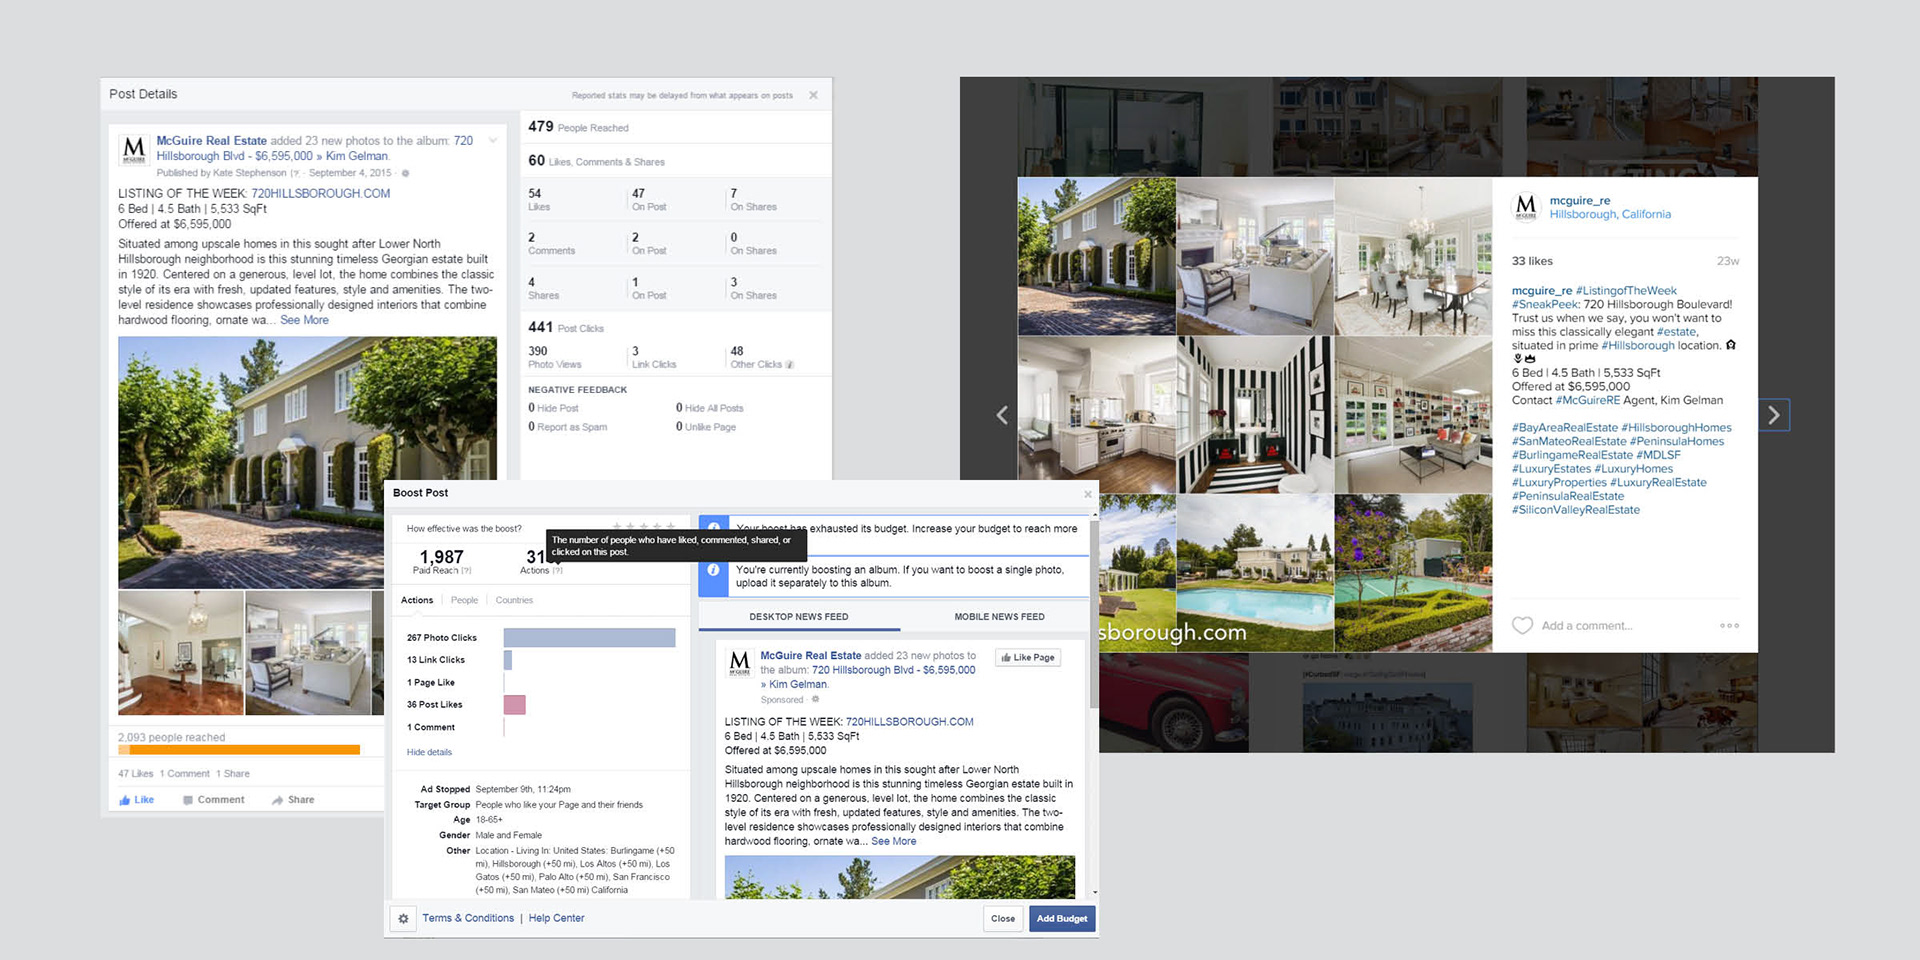
Task: Open 720HILLSBOROUGH.COM link in Post Details
Action: click(321, 194)
